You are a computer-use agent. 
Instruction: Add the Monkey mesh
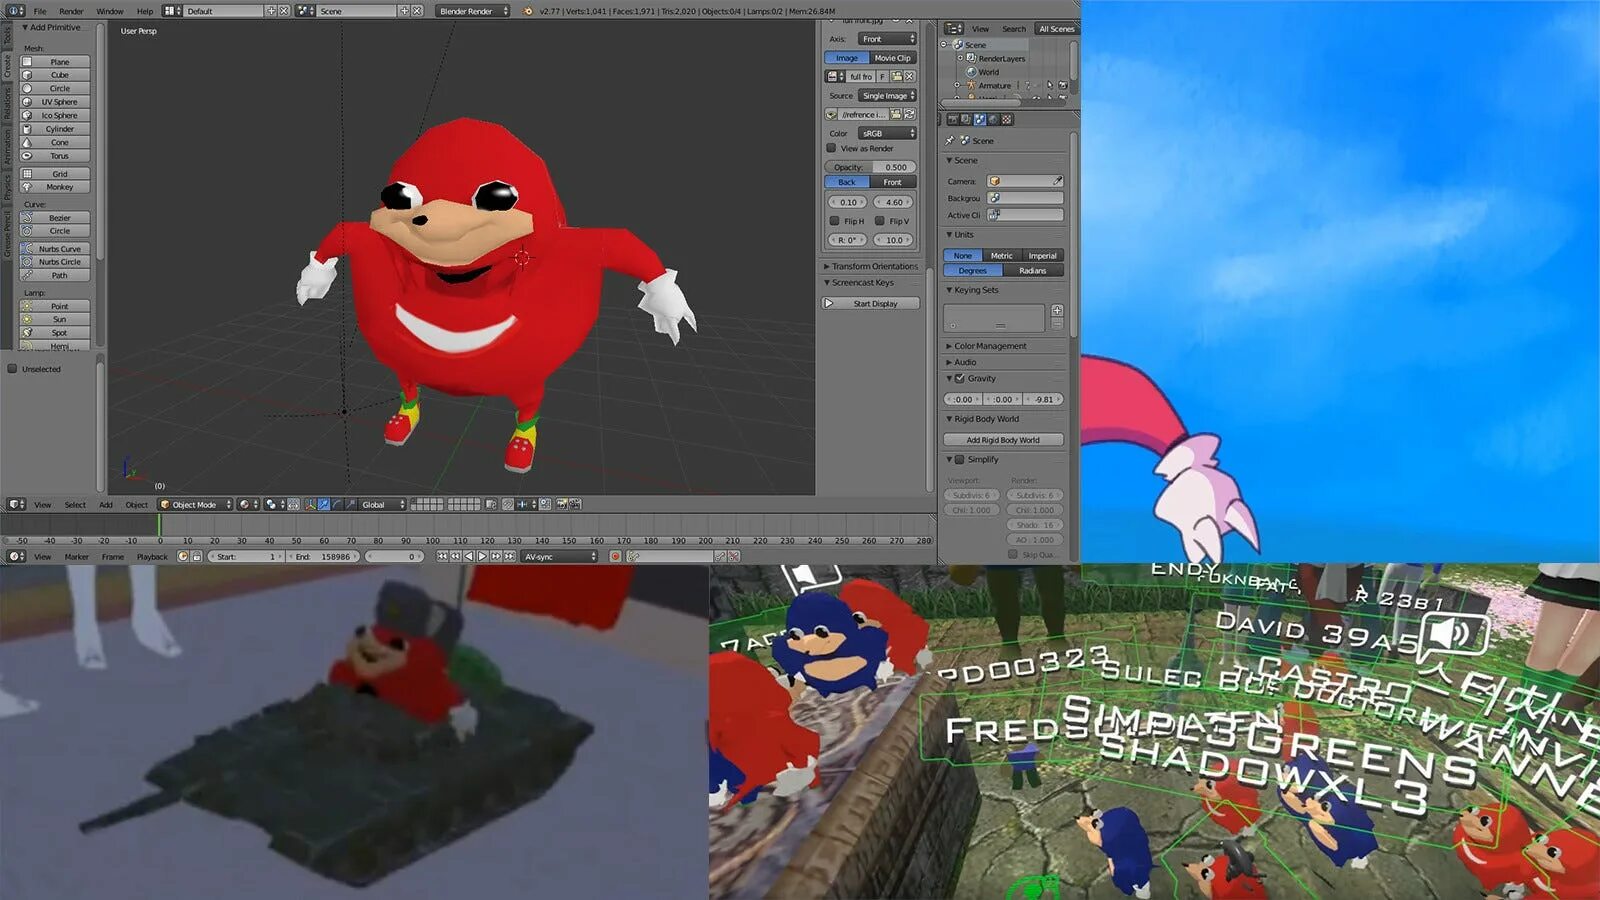55,187
